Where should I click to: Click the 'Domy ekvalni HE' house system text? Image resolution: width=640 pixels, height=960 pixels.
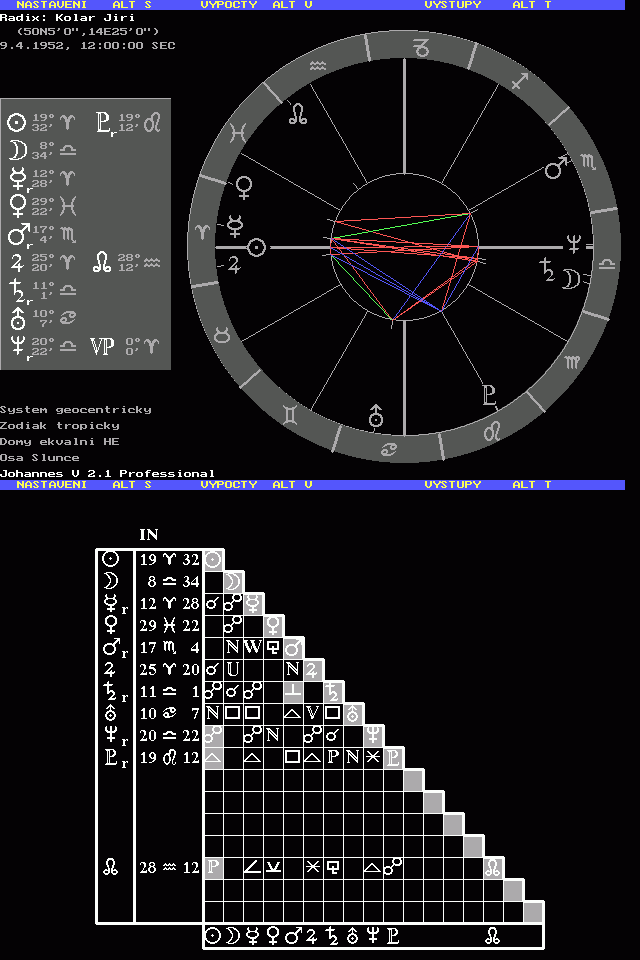pyautogui.click(x=60, y=441)
